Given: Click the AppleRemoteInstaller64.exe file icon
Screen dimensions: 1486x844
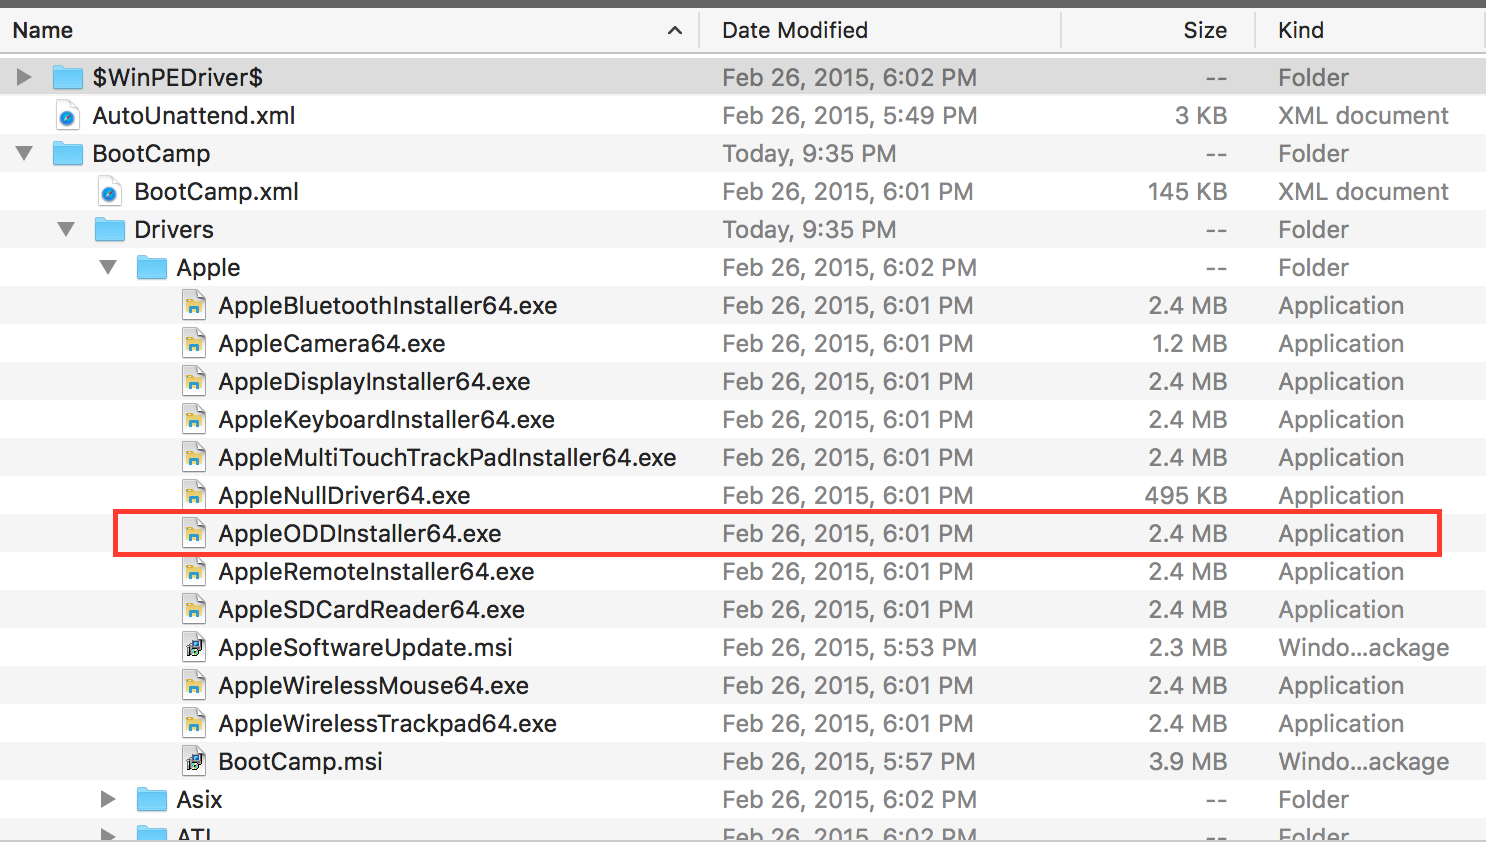Looking at the screenshot, I should tap(194, 571).
